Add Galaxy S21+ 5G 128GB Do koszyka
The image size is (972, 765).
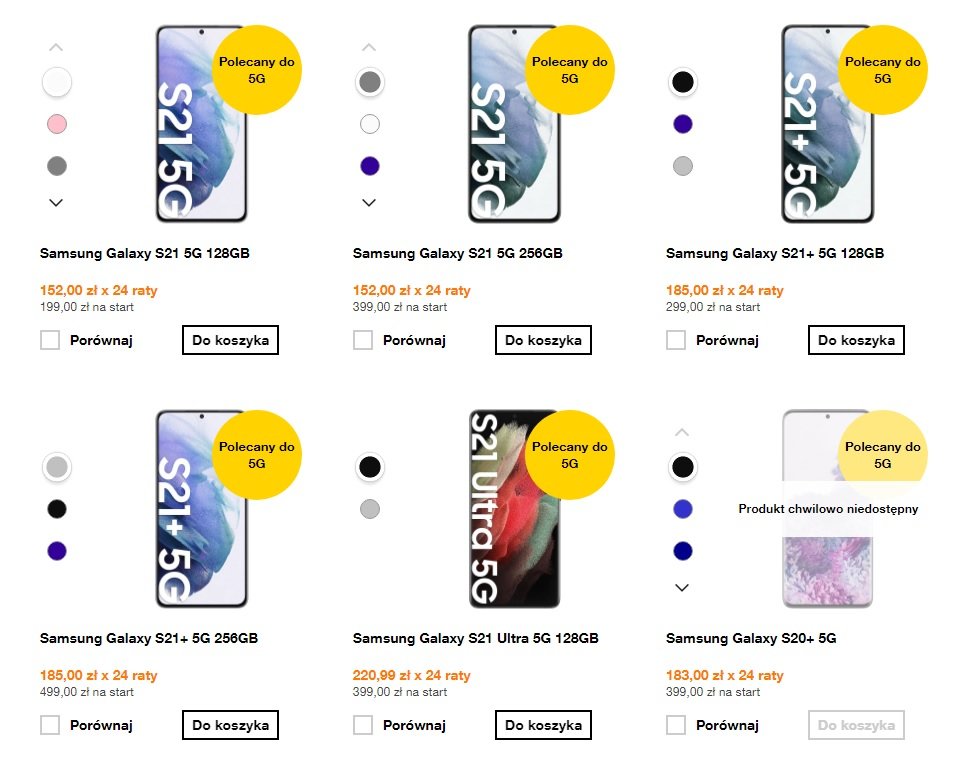[857, 340]
